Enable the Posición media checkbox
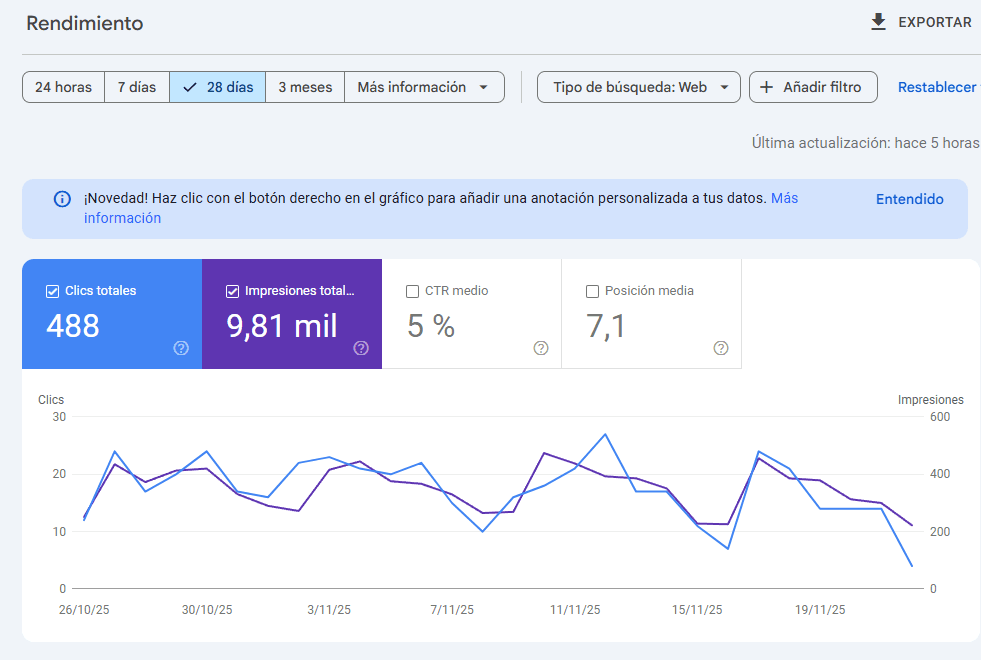Screen dimensions: 981x660 click(x=594, y=290)
